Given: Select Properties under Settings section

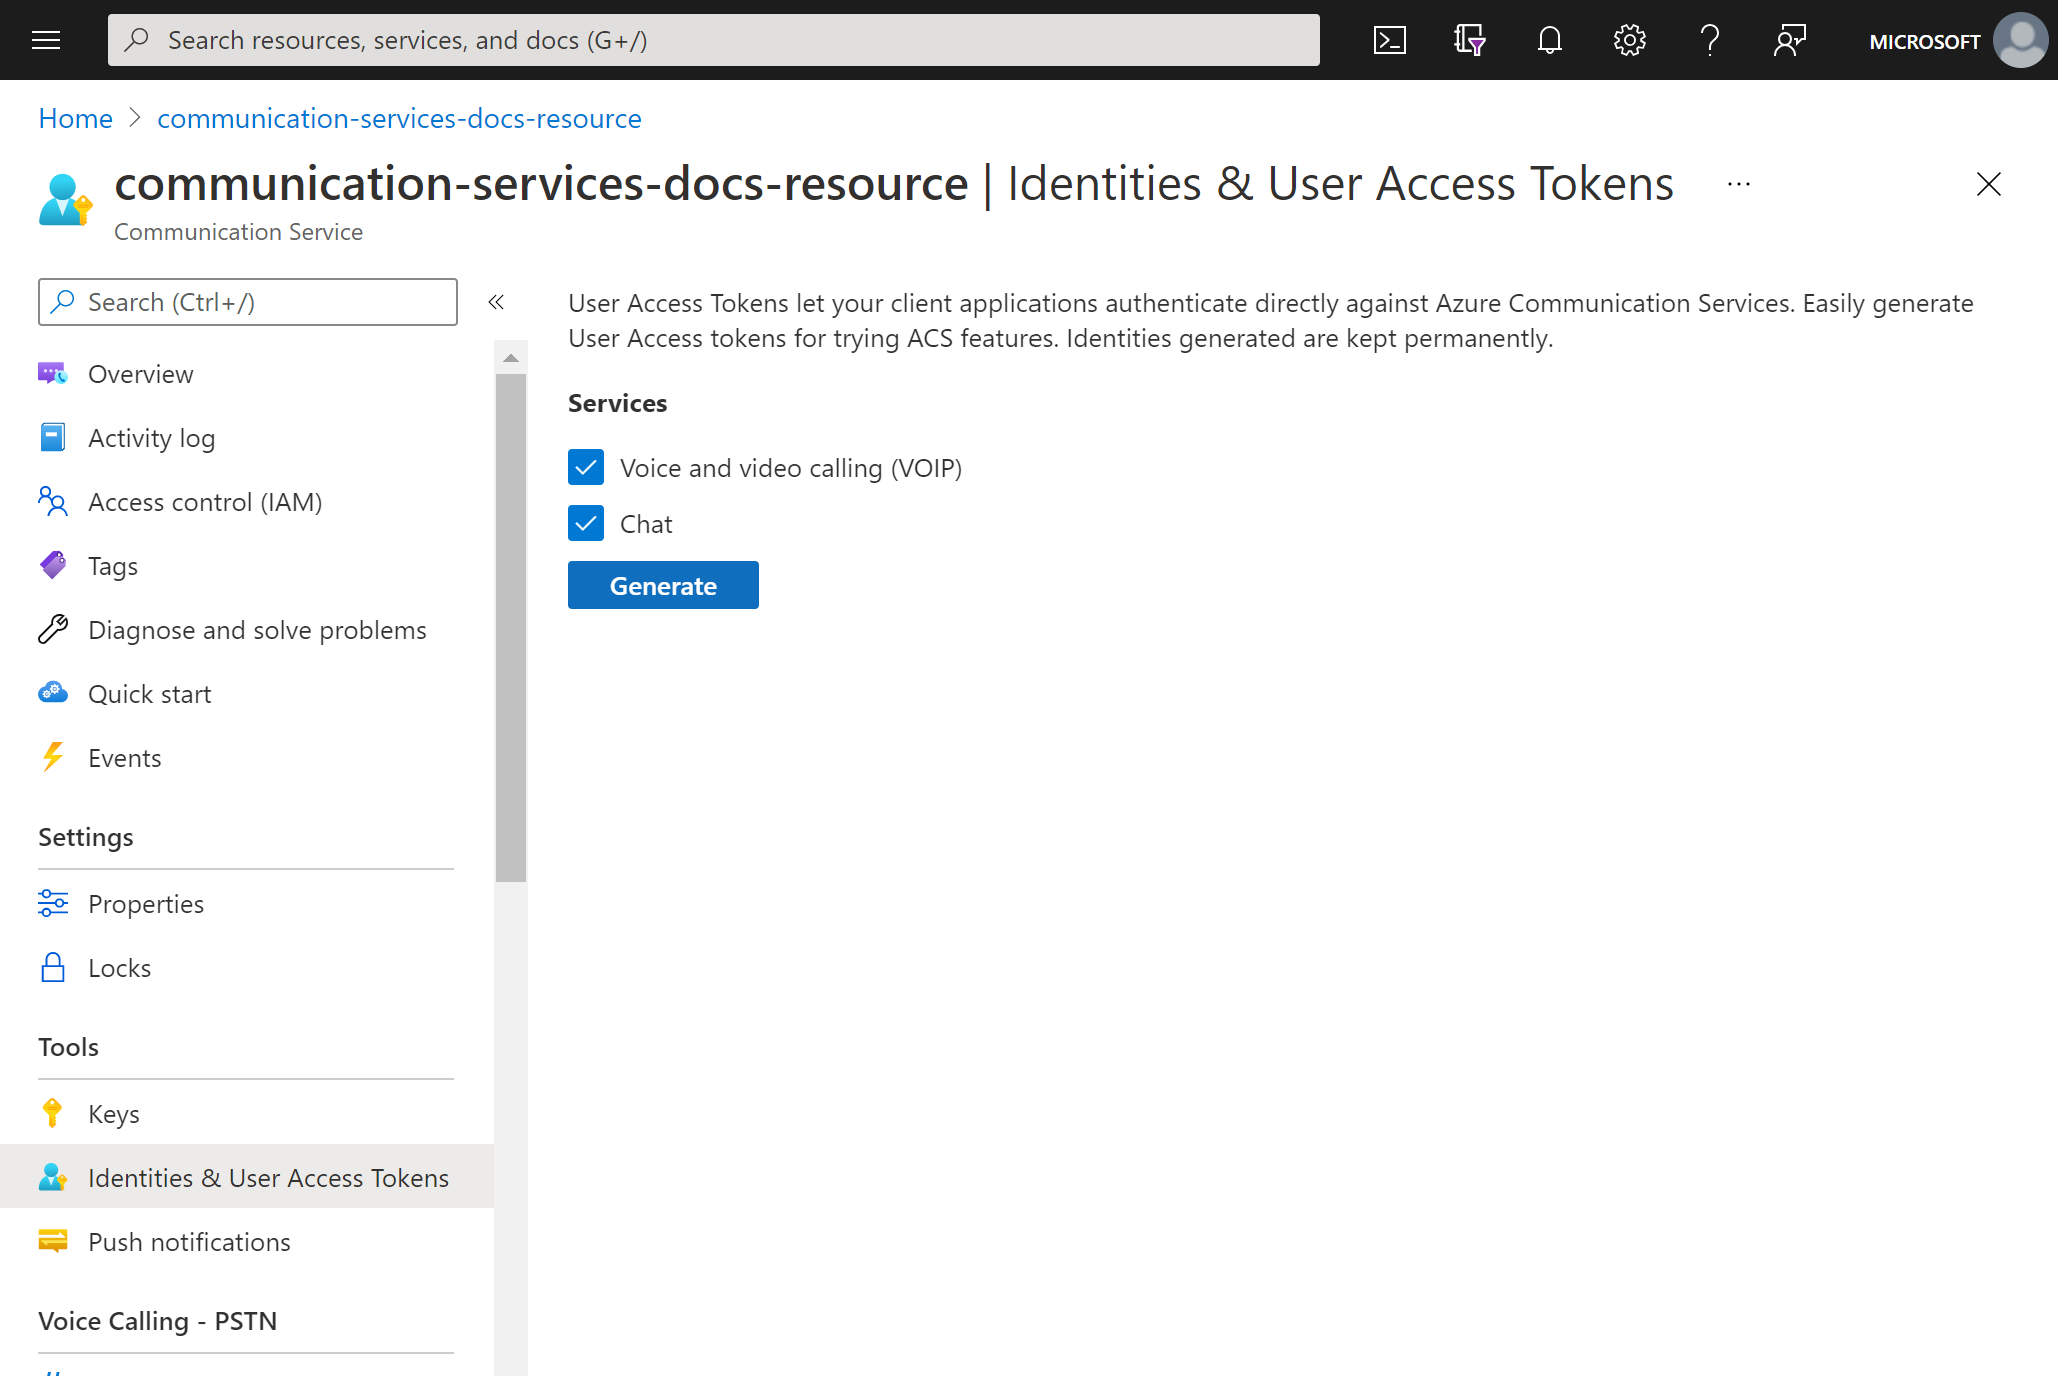Looking at the screenshot, I should (x=144, y=903).
